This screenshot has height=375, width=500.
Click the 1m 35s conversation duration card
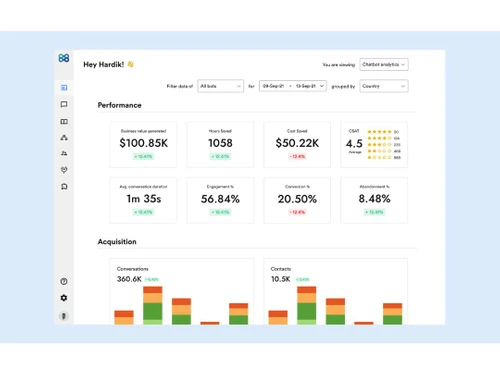point(143,200)
